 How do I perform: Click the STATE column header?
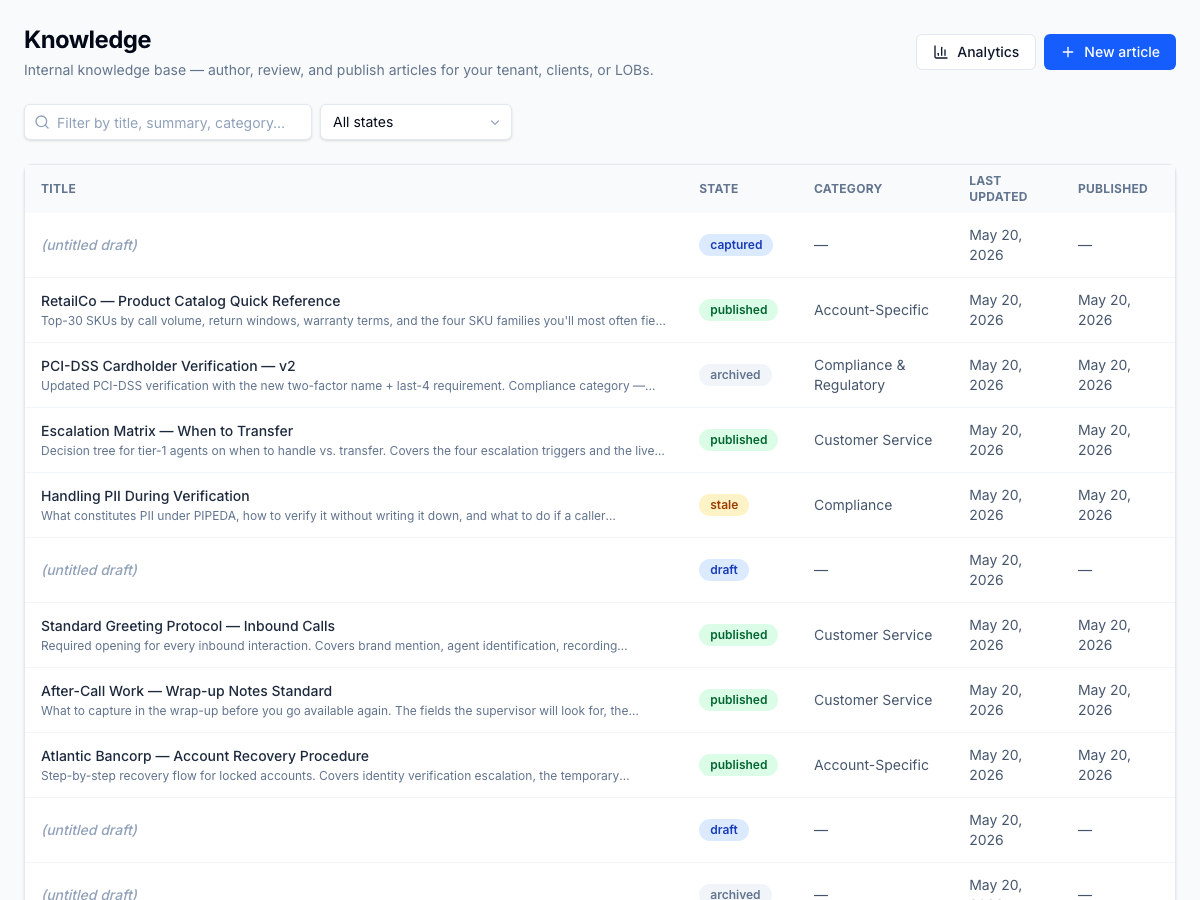point(718,189)
